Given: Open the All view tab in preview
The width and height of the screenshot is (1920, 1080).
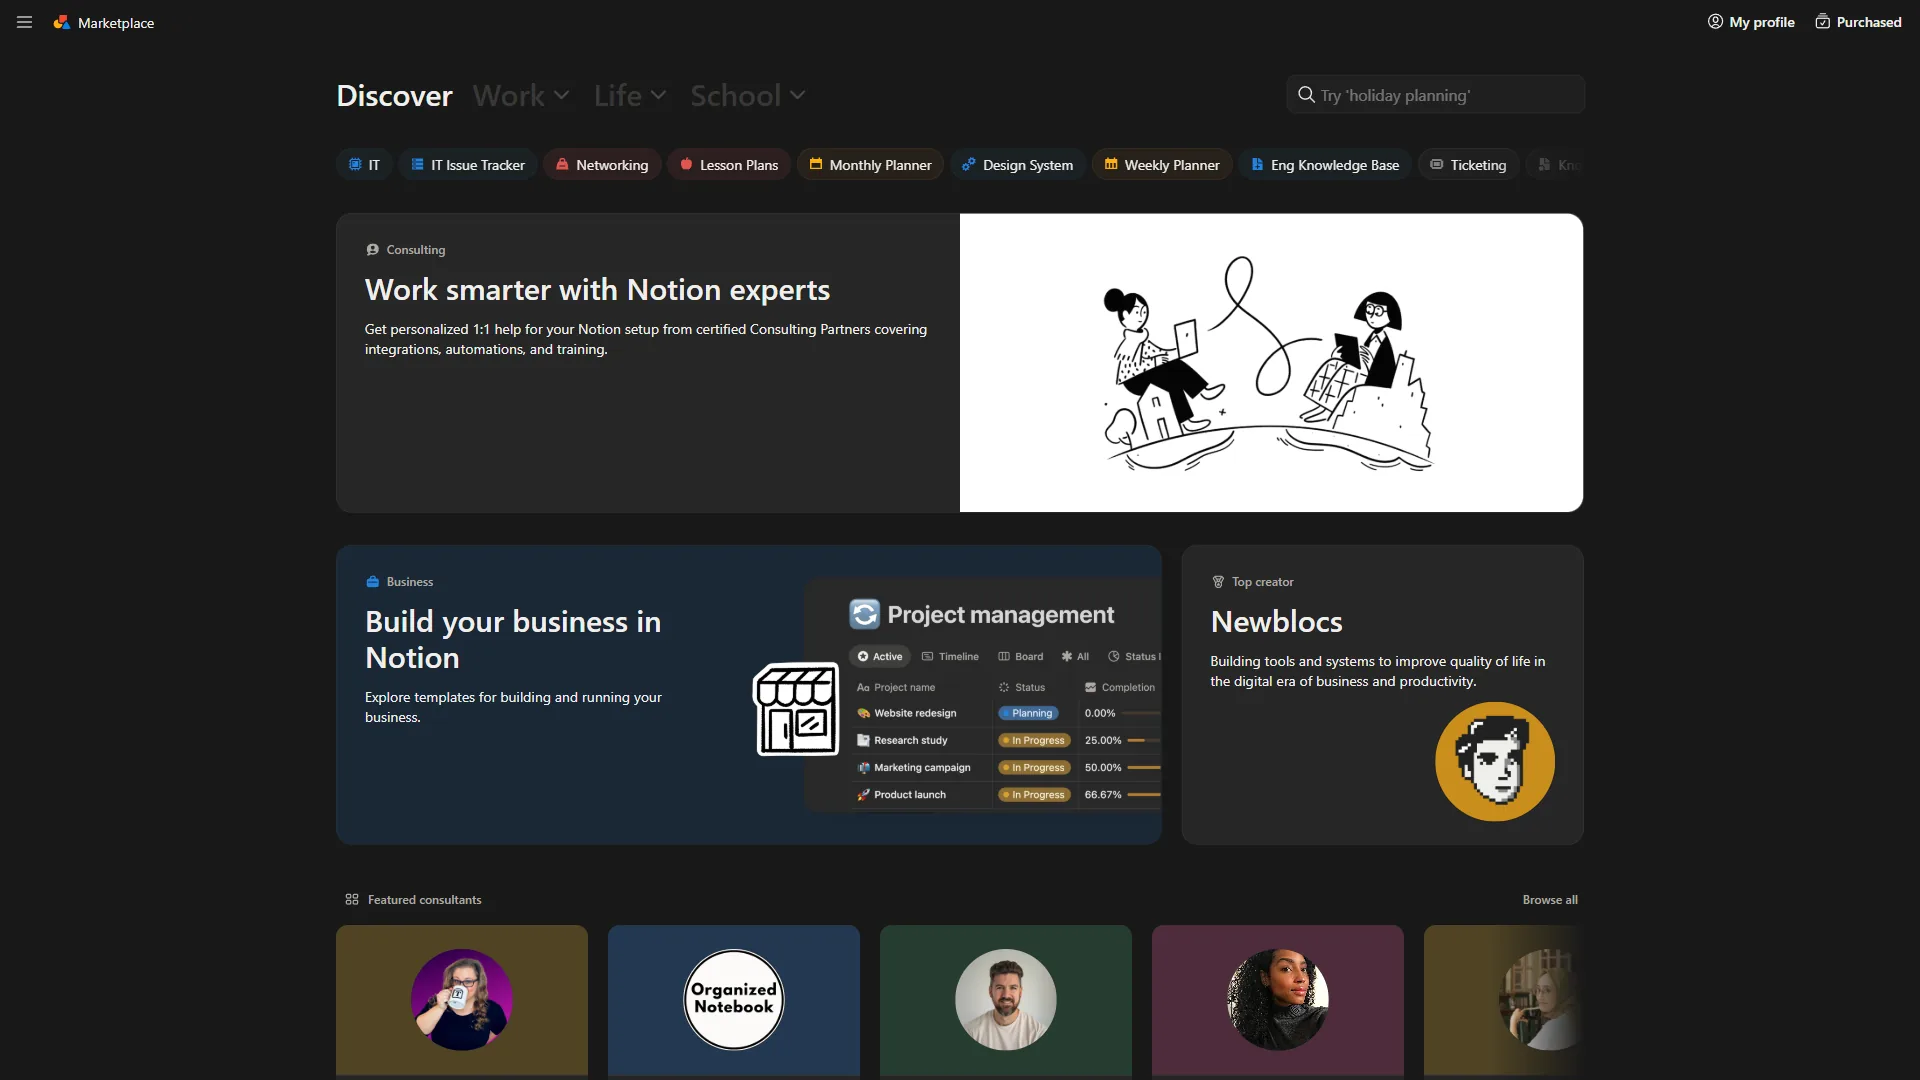Looking at the screenshot, I should [1075, 657].
